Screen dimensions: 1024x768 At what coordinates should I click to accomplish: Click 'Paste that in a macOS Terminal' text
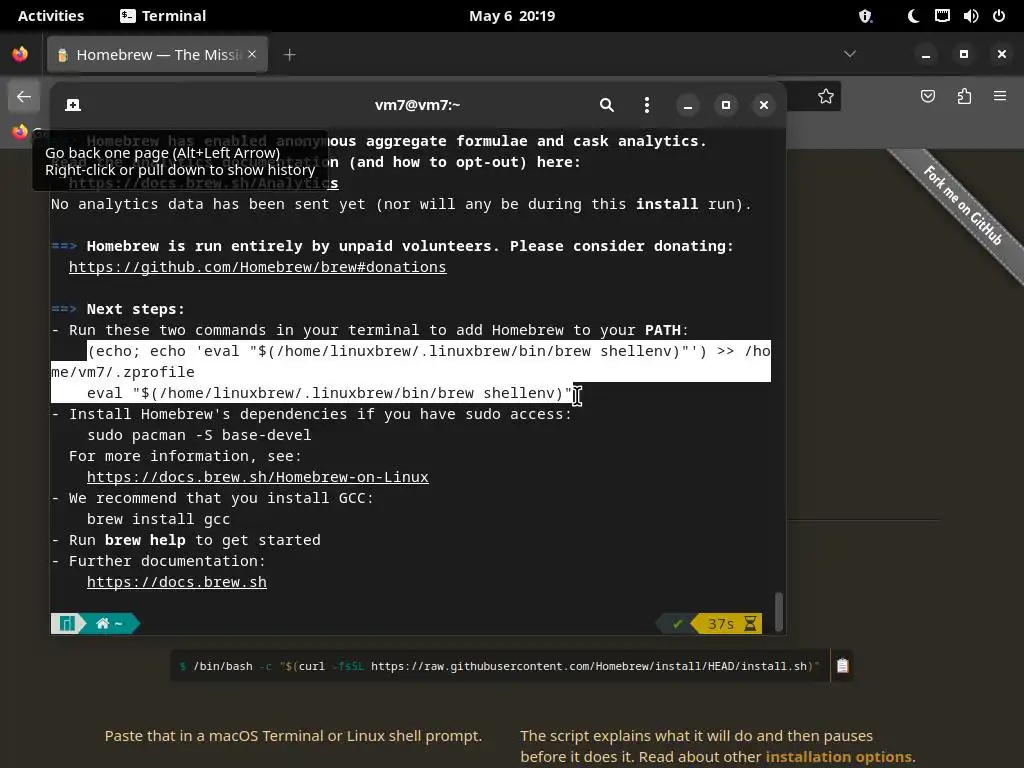tap(293, 736)
